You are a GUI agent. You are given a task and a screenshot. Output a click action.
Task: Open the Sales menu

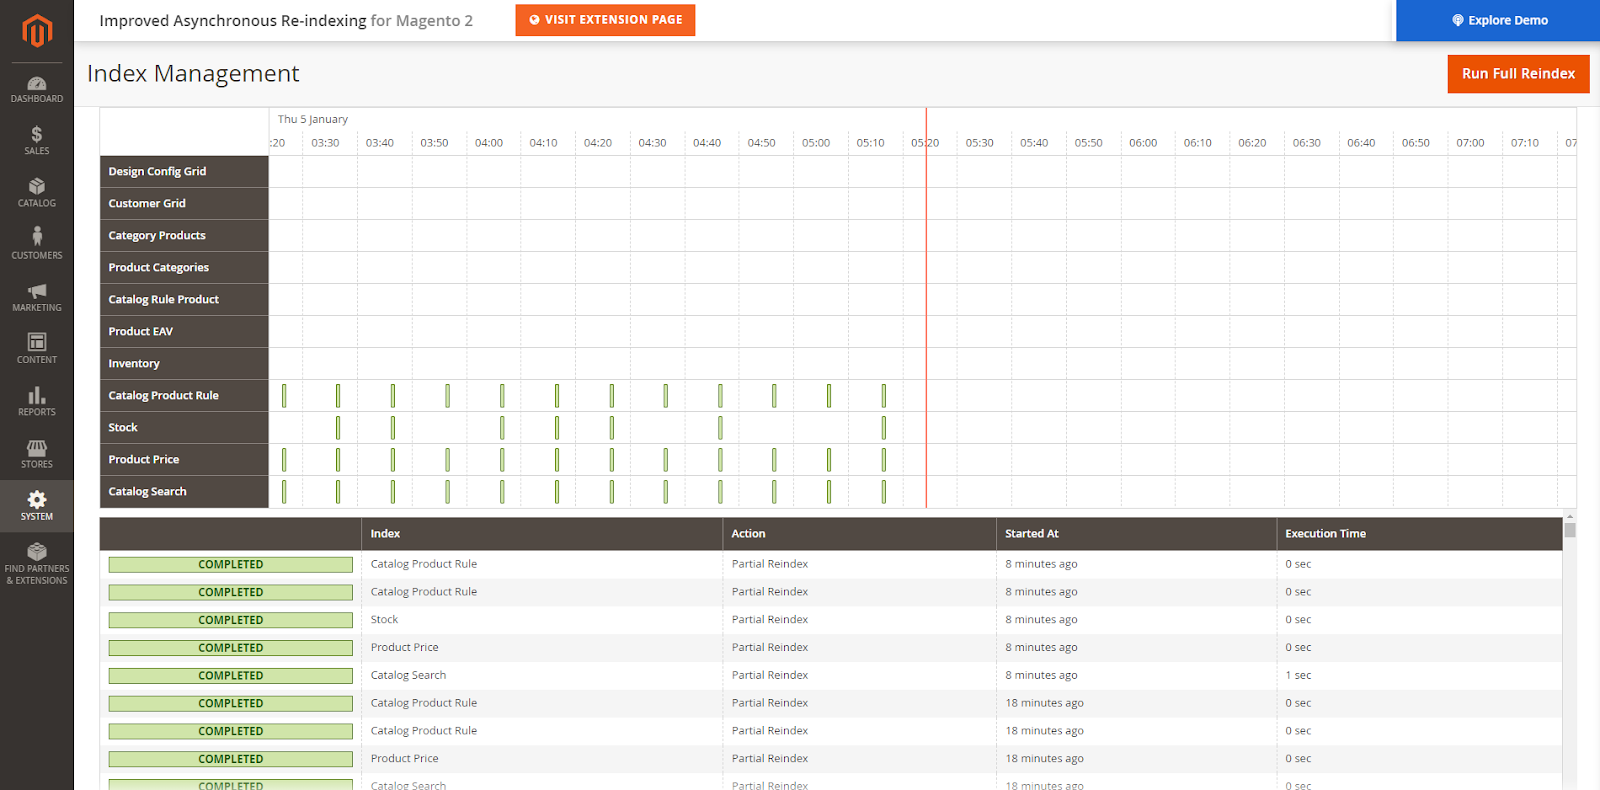[x=37, y=141]
